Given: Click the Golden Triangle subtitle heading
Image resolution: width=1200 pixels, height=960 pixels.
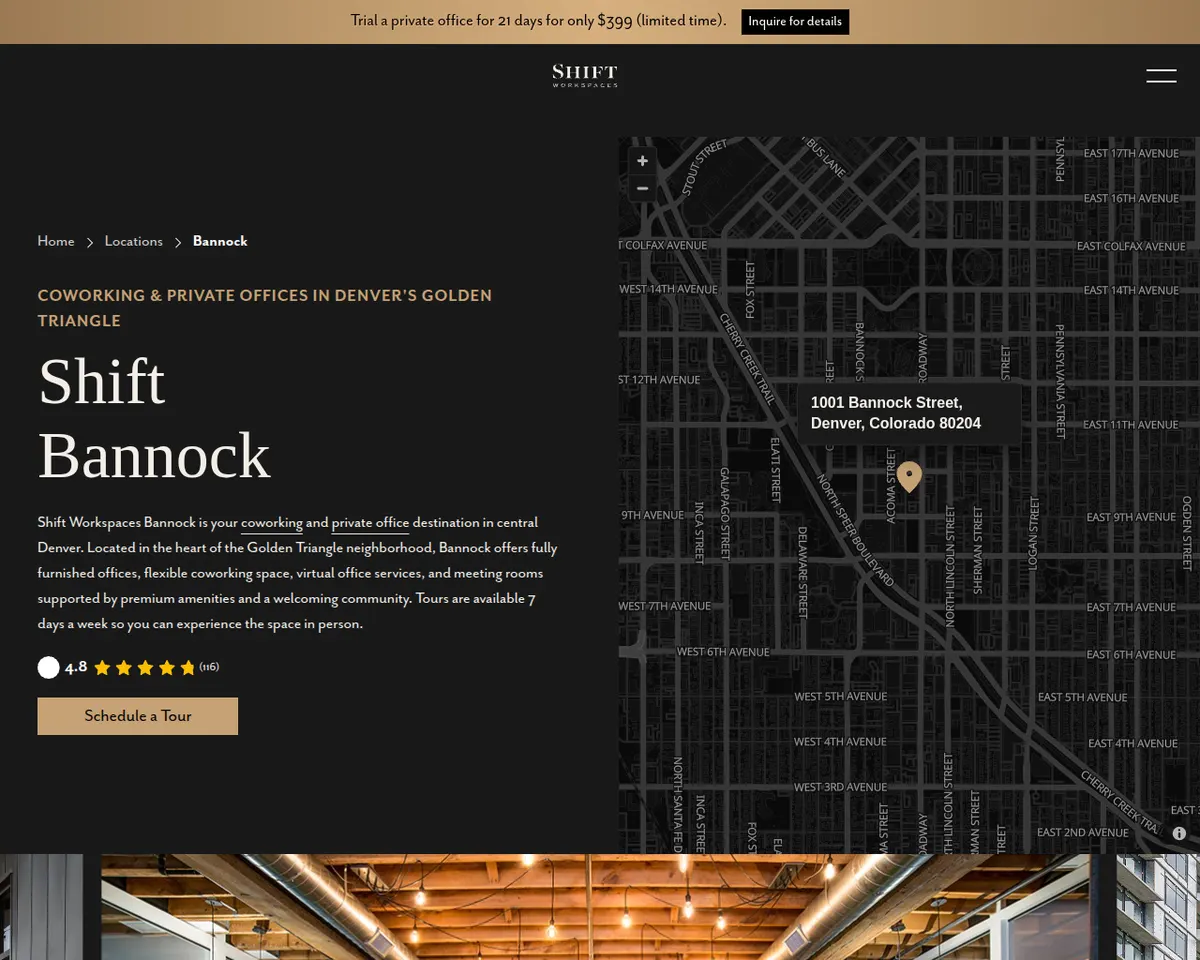Looking at the screenshot, I should click(265, 308).
